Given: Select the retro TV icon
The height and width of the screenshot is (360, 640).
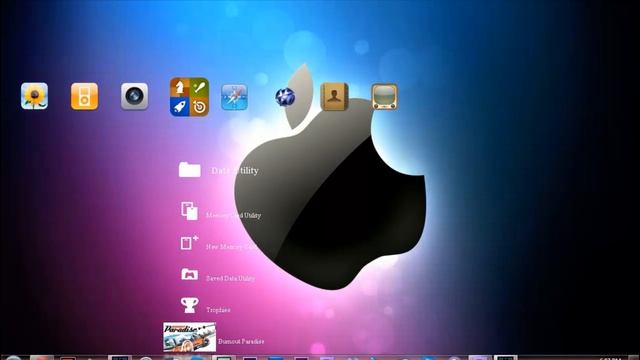Looking at the screenshot, I should click(384, 97).
